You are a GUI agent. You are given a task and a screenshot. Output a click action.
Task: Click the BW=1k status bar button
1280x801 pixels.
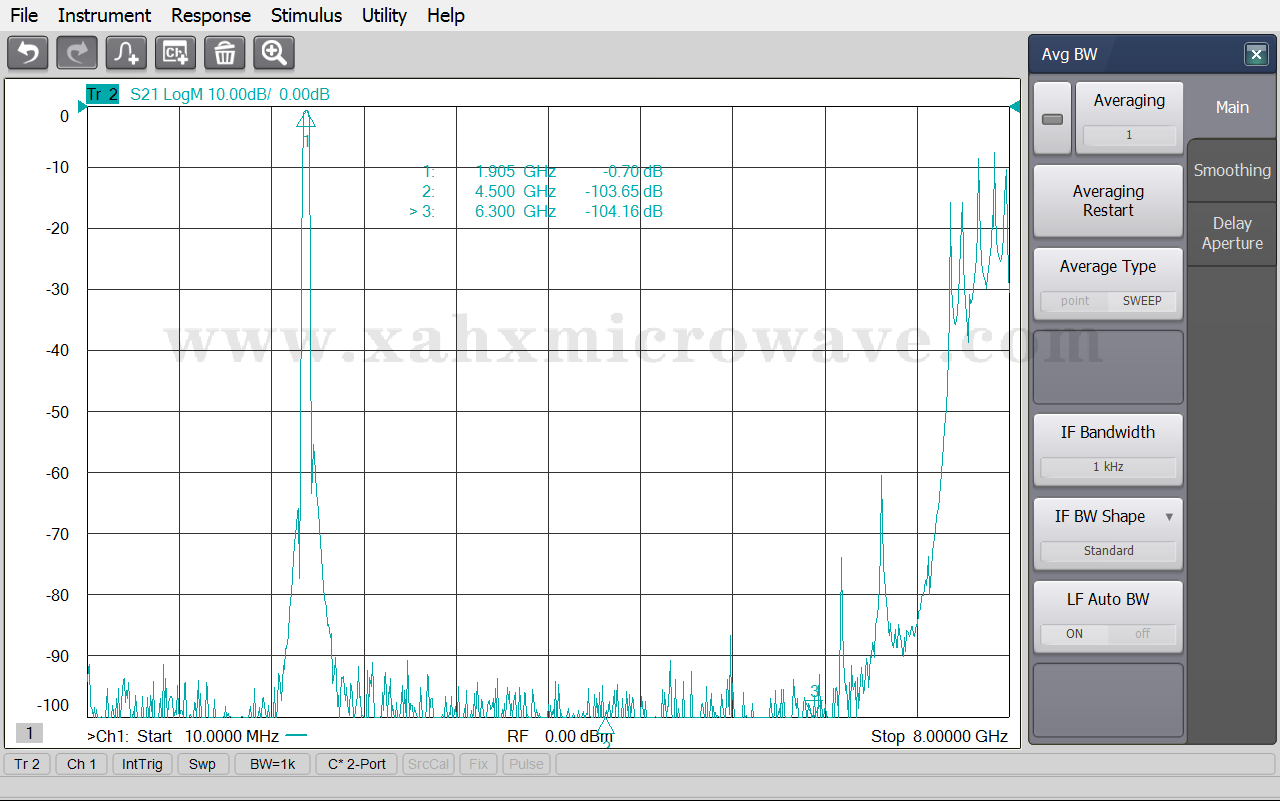click(272, 764)
